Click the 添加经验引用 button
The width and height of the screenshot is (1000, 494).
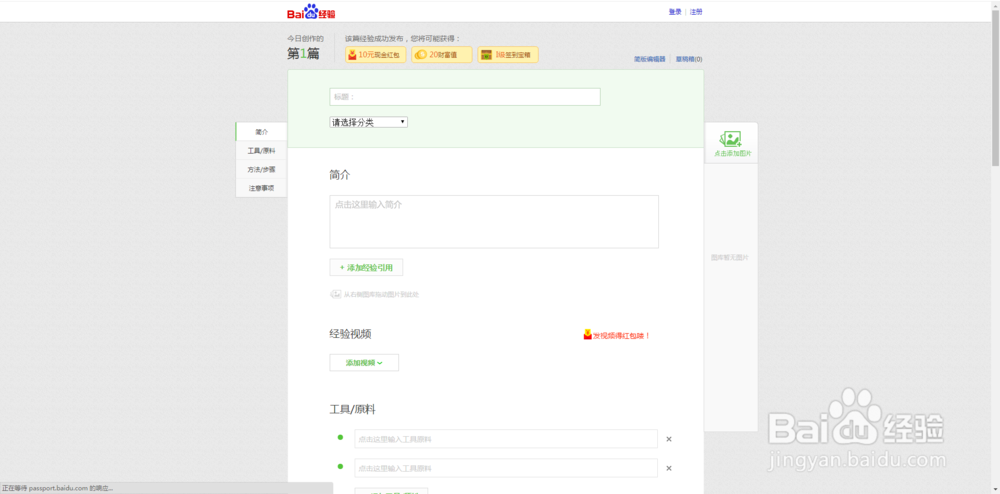(366, 268)
